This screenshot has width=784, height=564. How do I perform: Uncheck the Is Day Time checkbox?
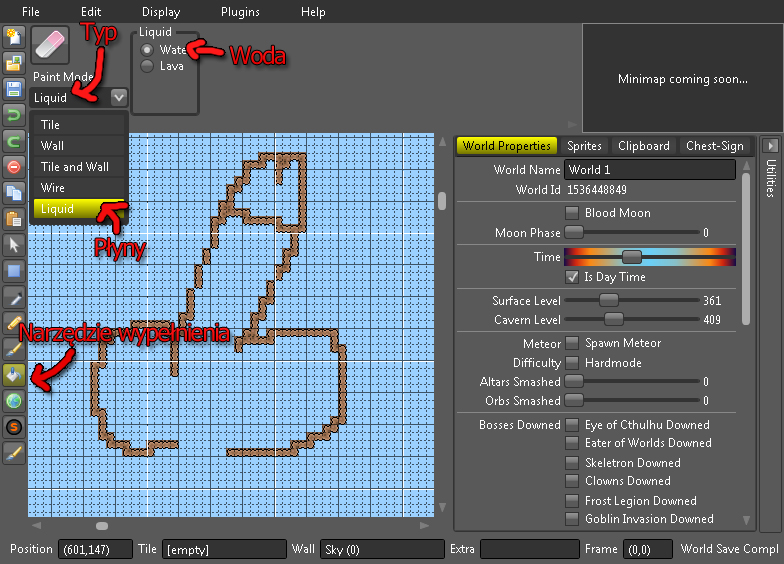[x=572, y=277]
